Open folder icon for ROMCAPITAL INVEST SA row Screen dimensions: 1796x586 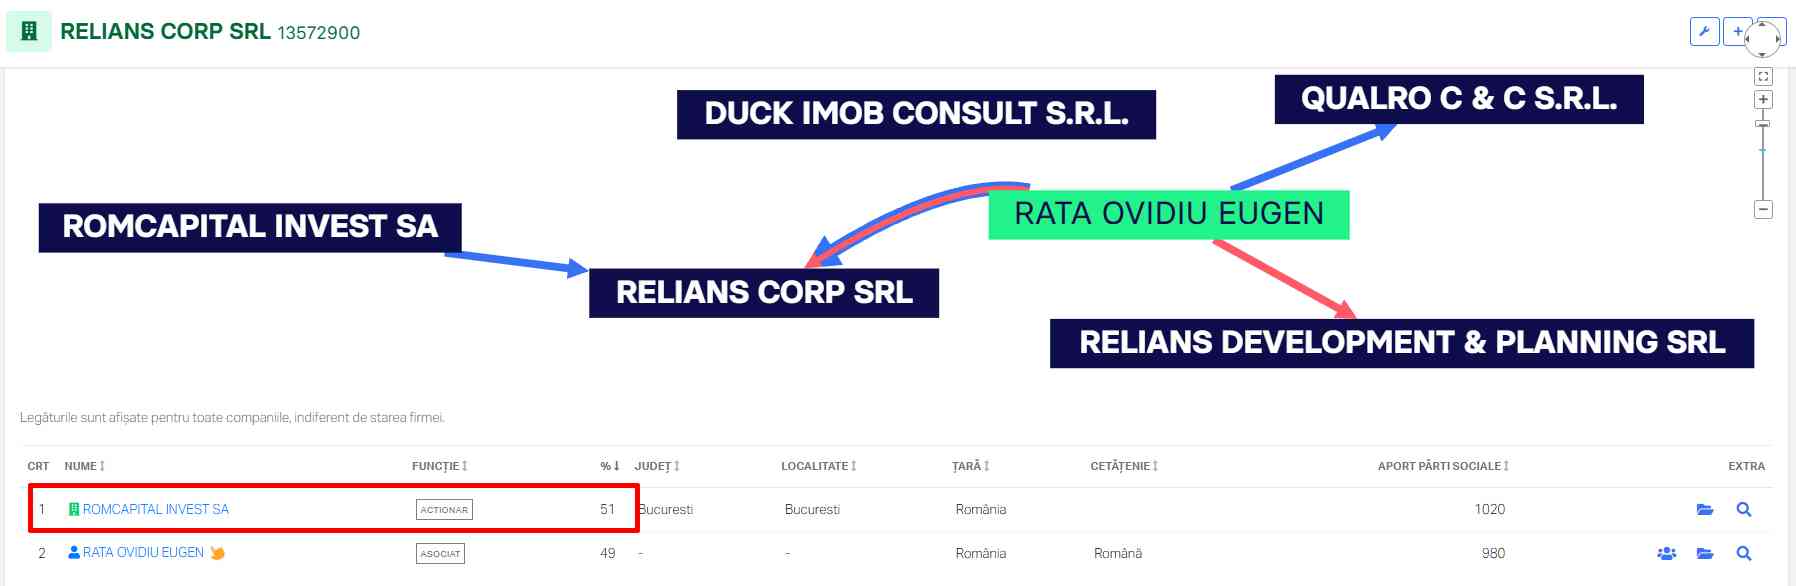point(1705,510)
